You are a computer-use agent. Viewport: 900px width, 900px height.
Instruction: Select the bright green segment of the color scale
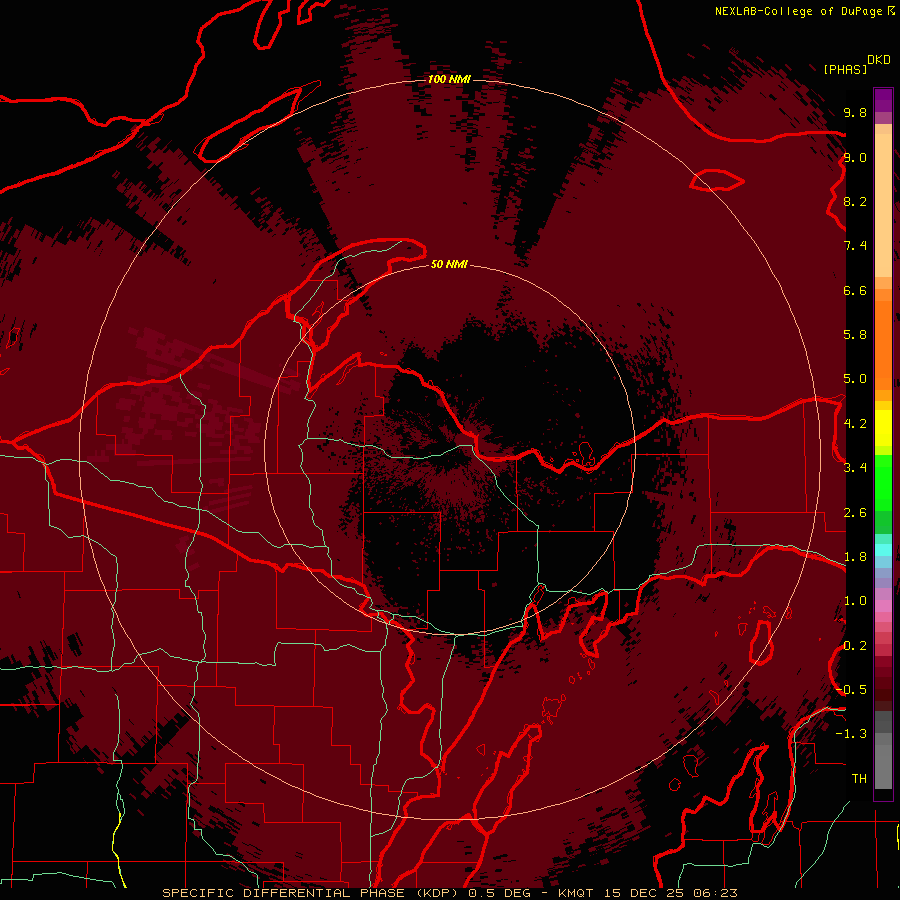[x=883, y=482]
